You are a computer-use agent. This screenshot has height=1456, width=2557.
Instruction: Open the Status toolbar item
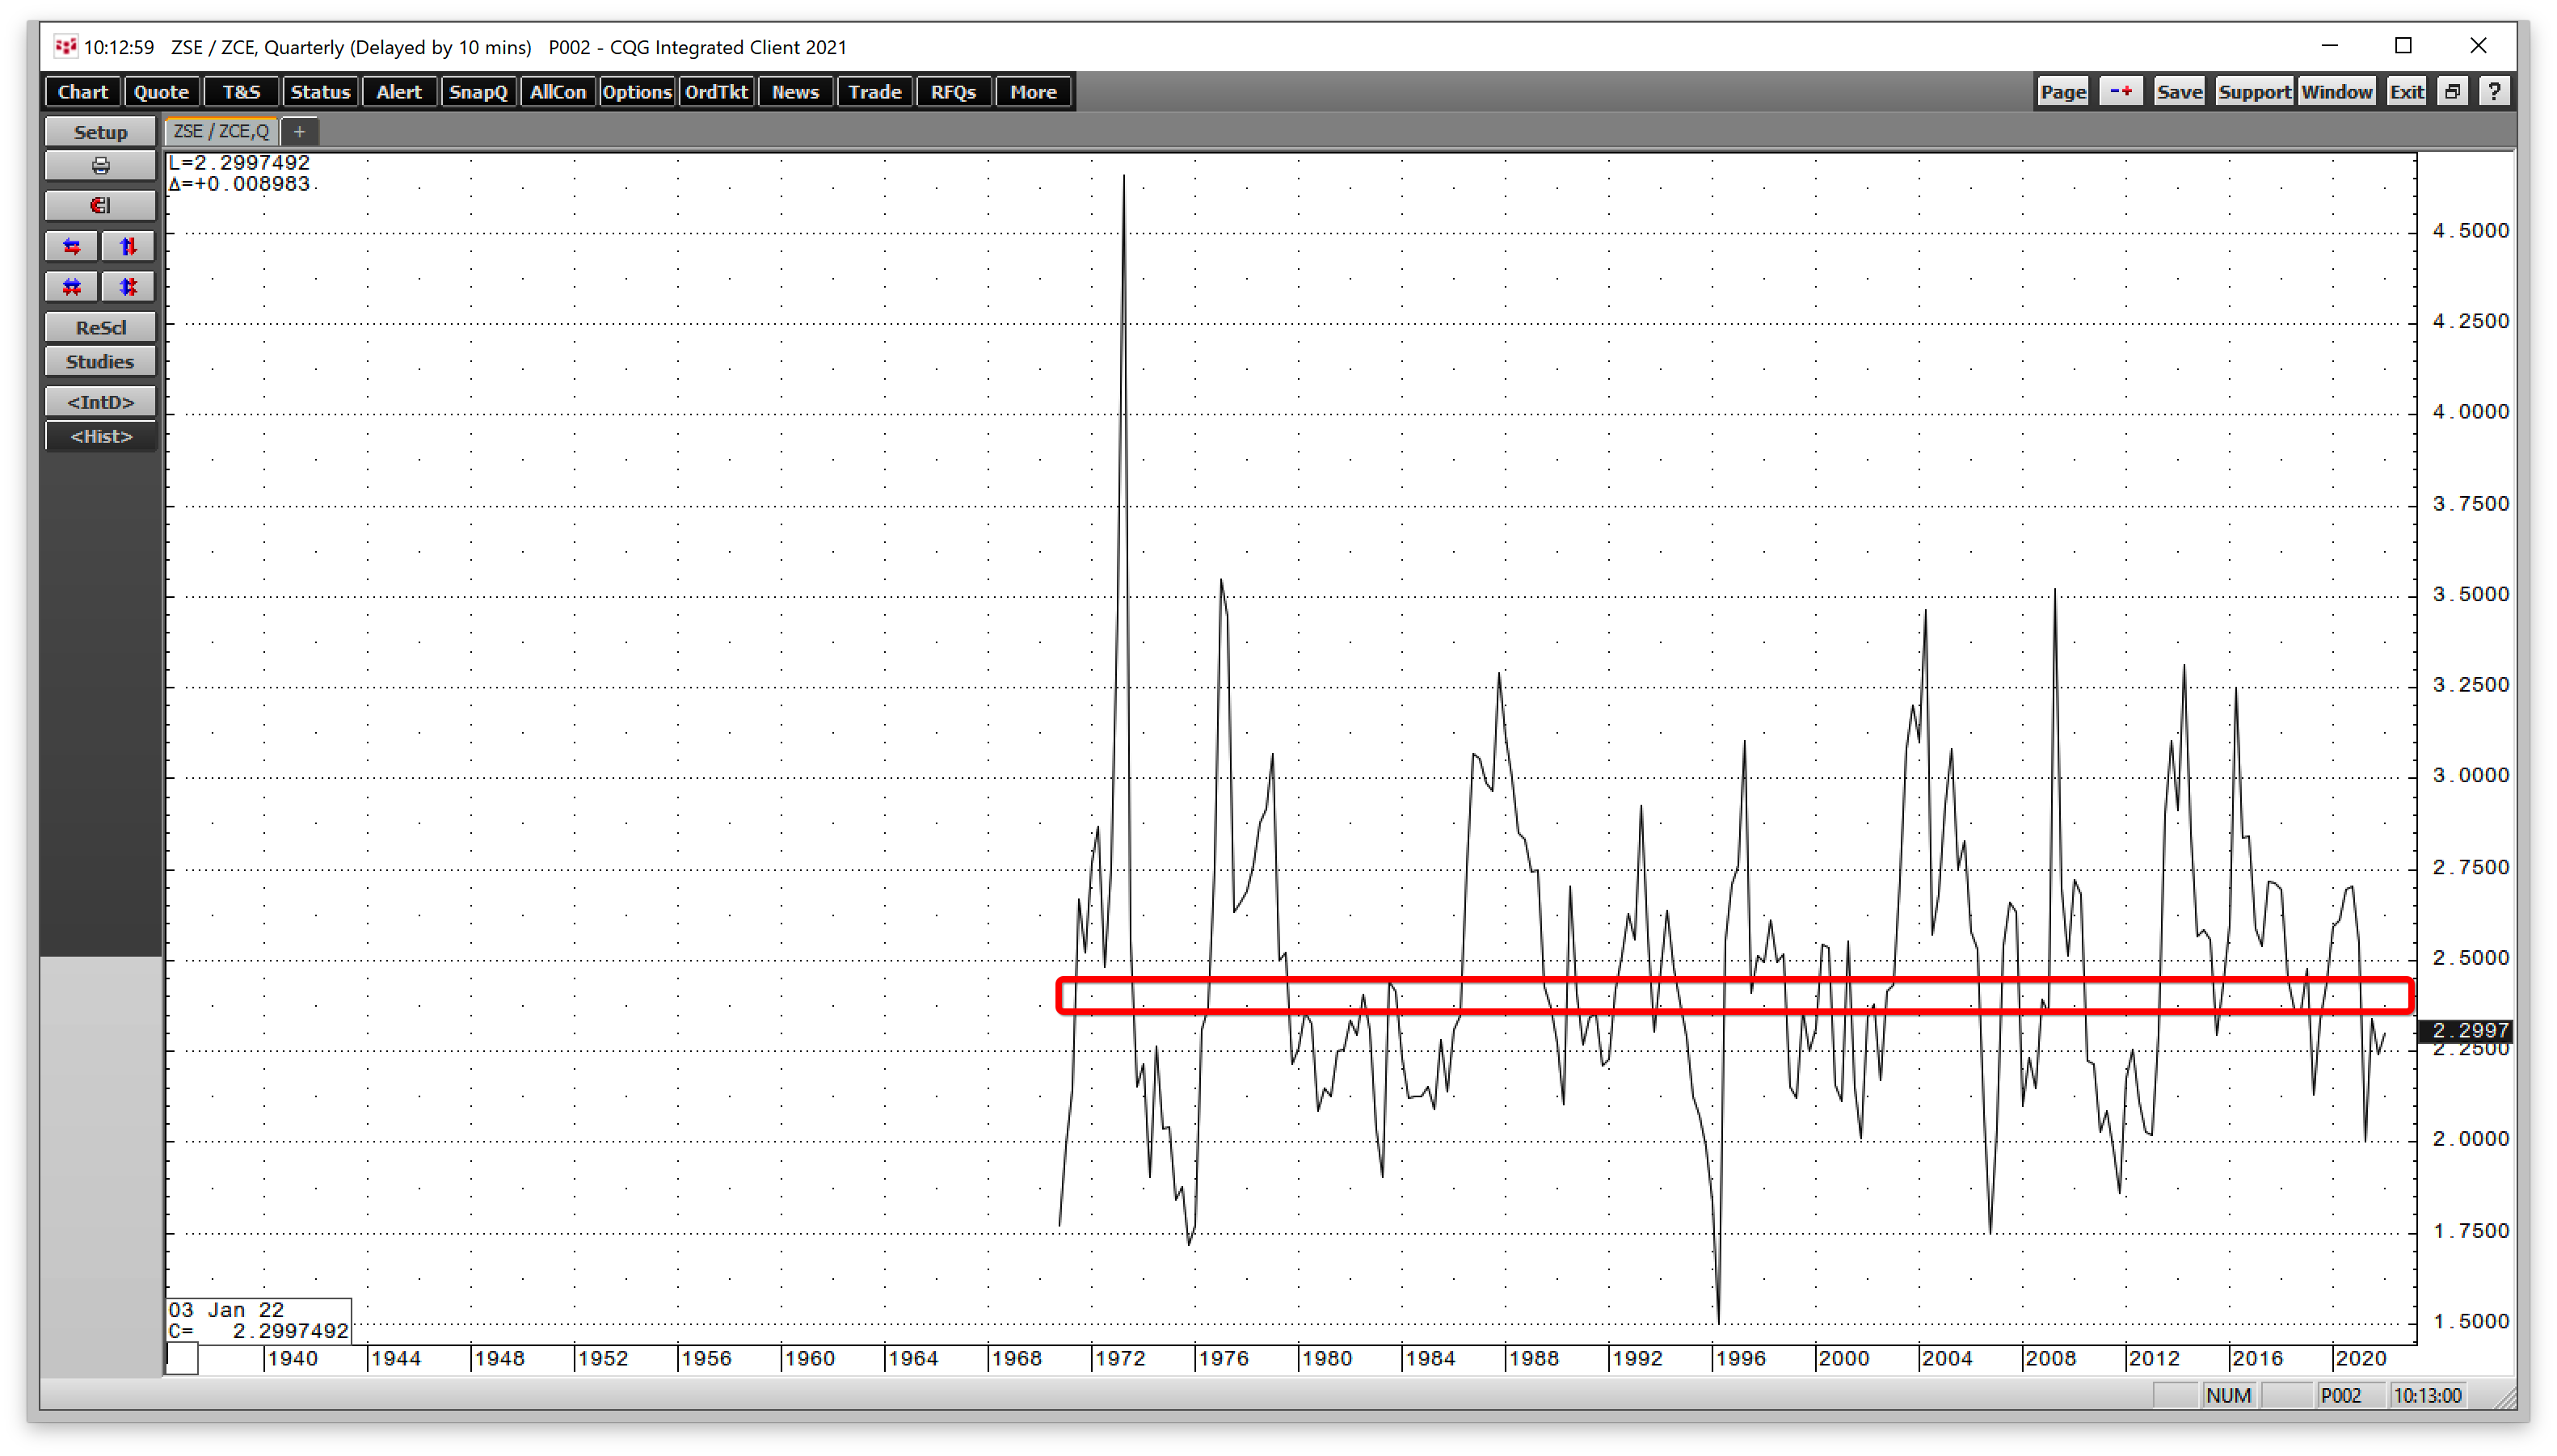(x=320, y=92)
